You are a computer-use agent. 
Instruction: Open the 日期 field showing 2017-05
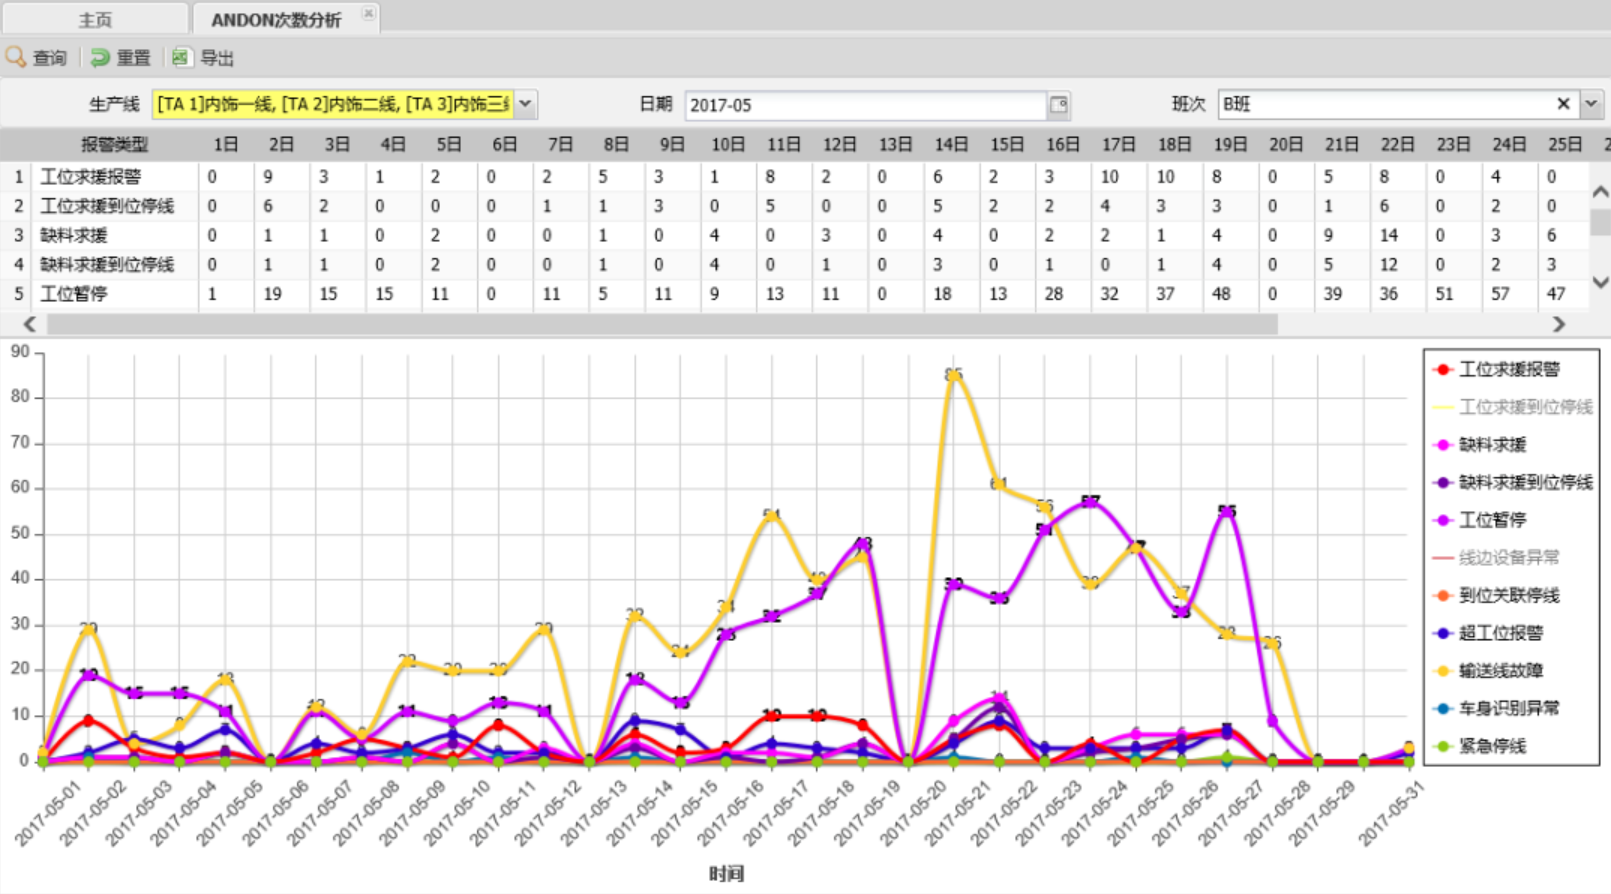click(x=865, y=105)
